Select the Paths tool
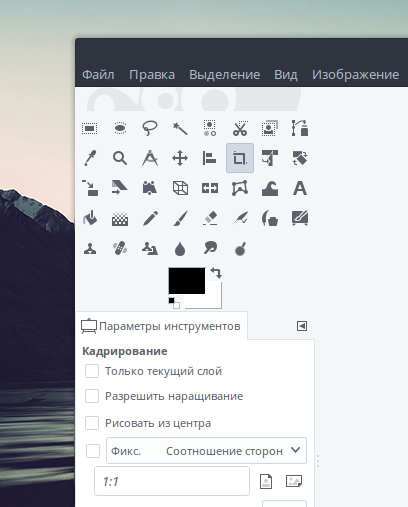The width and height of the screenshot is (408, 507). (300, 128)
